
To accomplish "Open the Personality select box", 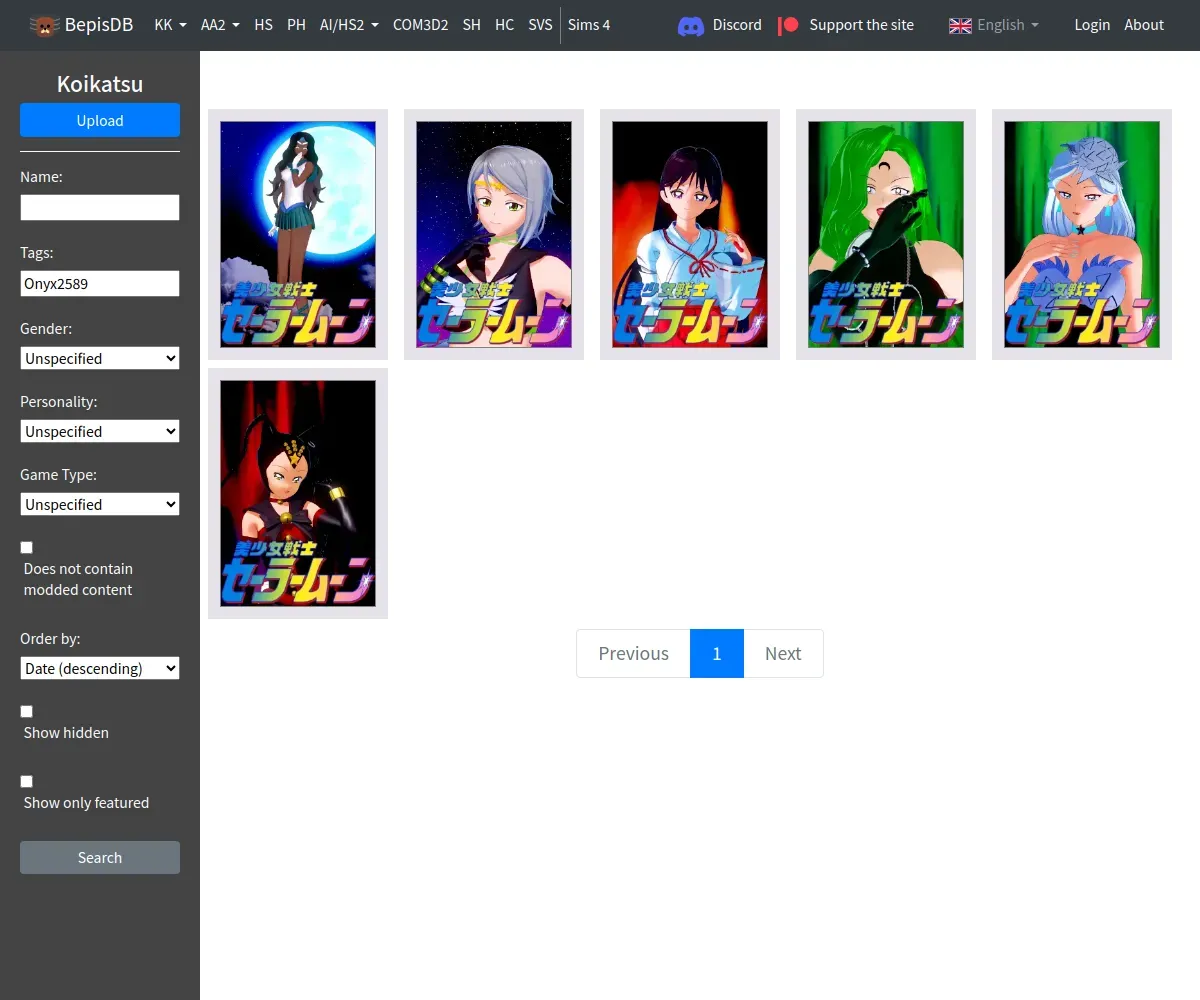I will coord(100,431).
